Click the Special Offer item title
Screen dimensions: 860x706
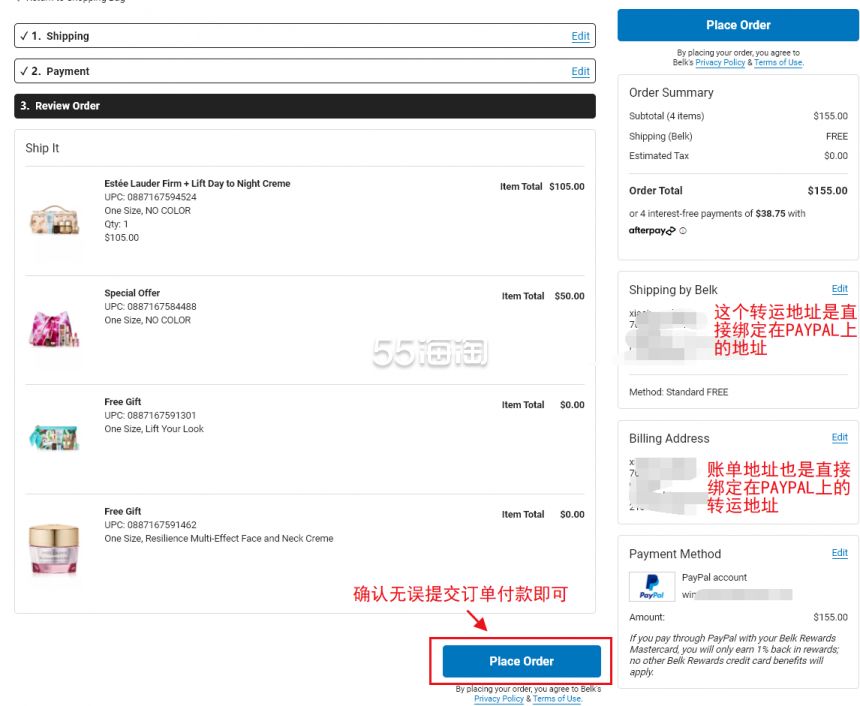point(132,293)
